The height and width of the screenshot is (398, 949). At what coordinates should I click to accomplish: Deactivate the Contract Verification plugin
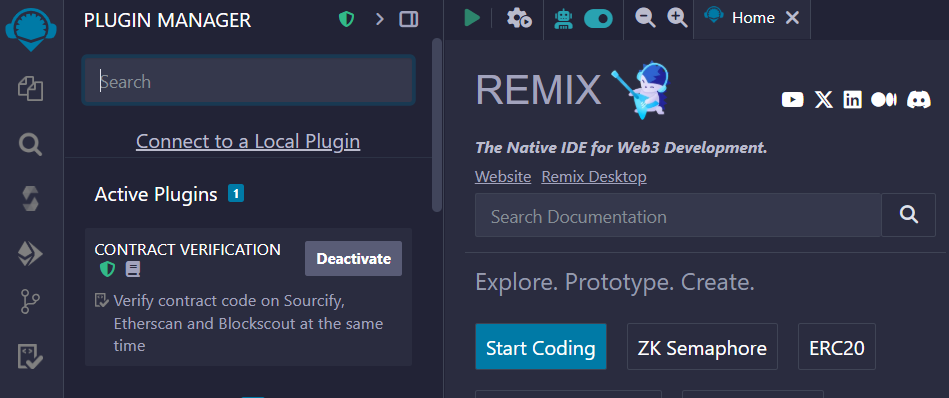tap(353, 259)
